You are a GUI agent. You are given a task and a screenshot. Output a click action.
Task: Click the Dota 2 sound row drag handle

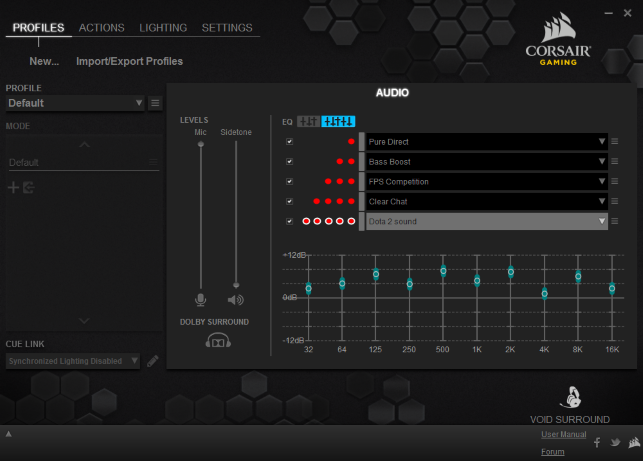pos(361,221)
